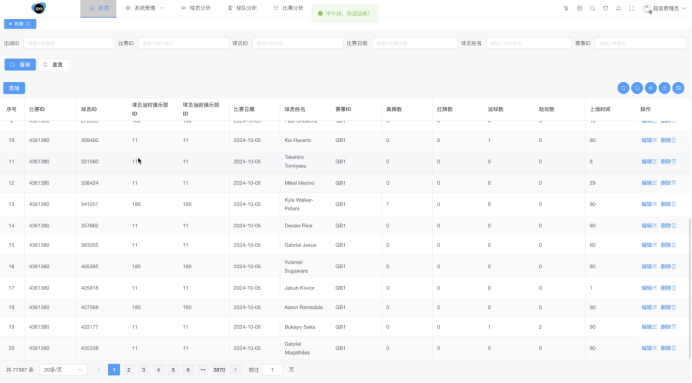Select current page 1 button
Screen dimensions: 692x383
(x=114, y=370)
